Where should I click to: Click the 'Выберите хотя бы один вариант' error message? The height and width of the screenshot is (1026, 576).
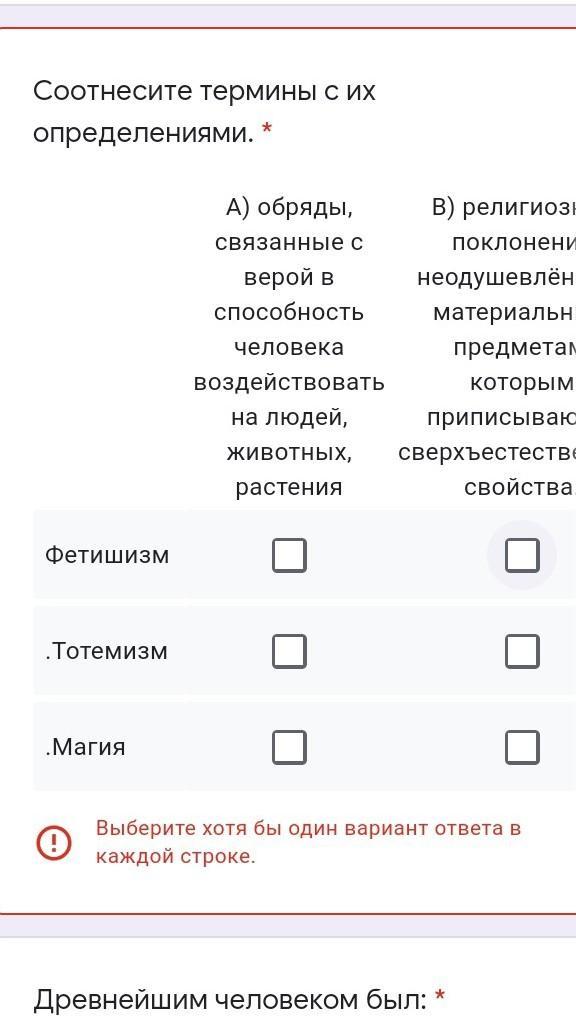[308, 842]
